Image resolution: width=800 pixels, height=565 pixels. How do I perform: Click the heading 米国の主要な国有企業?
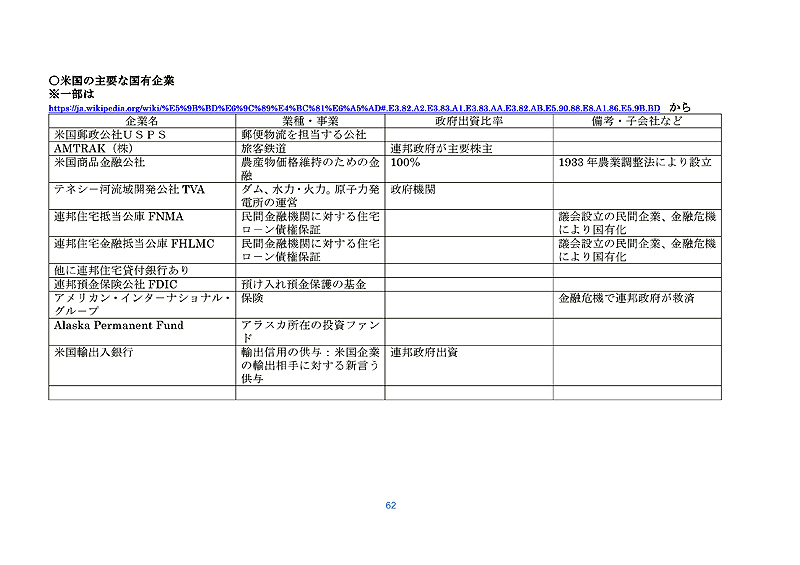[112, 81]
